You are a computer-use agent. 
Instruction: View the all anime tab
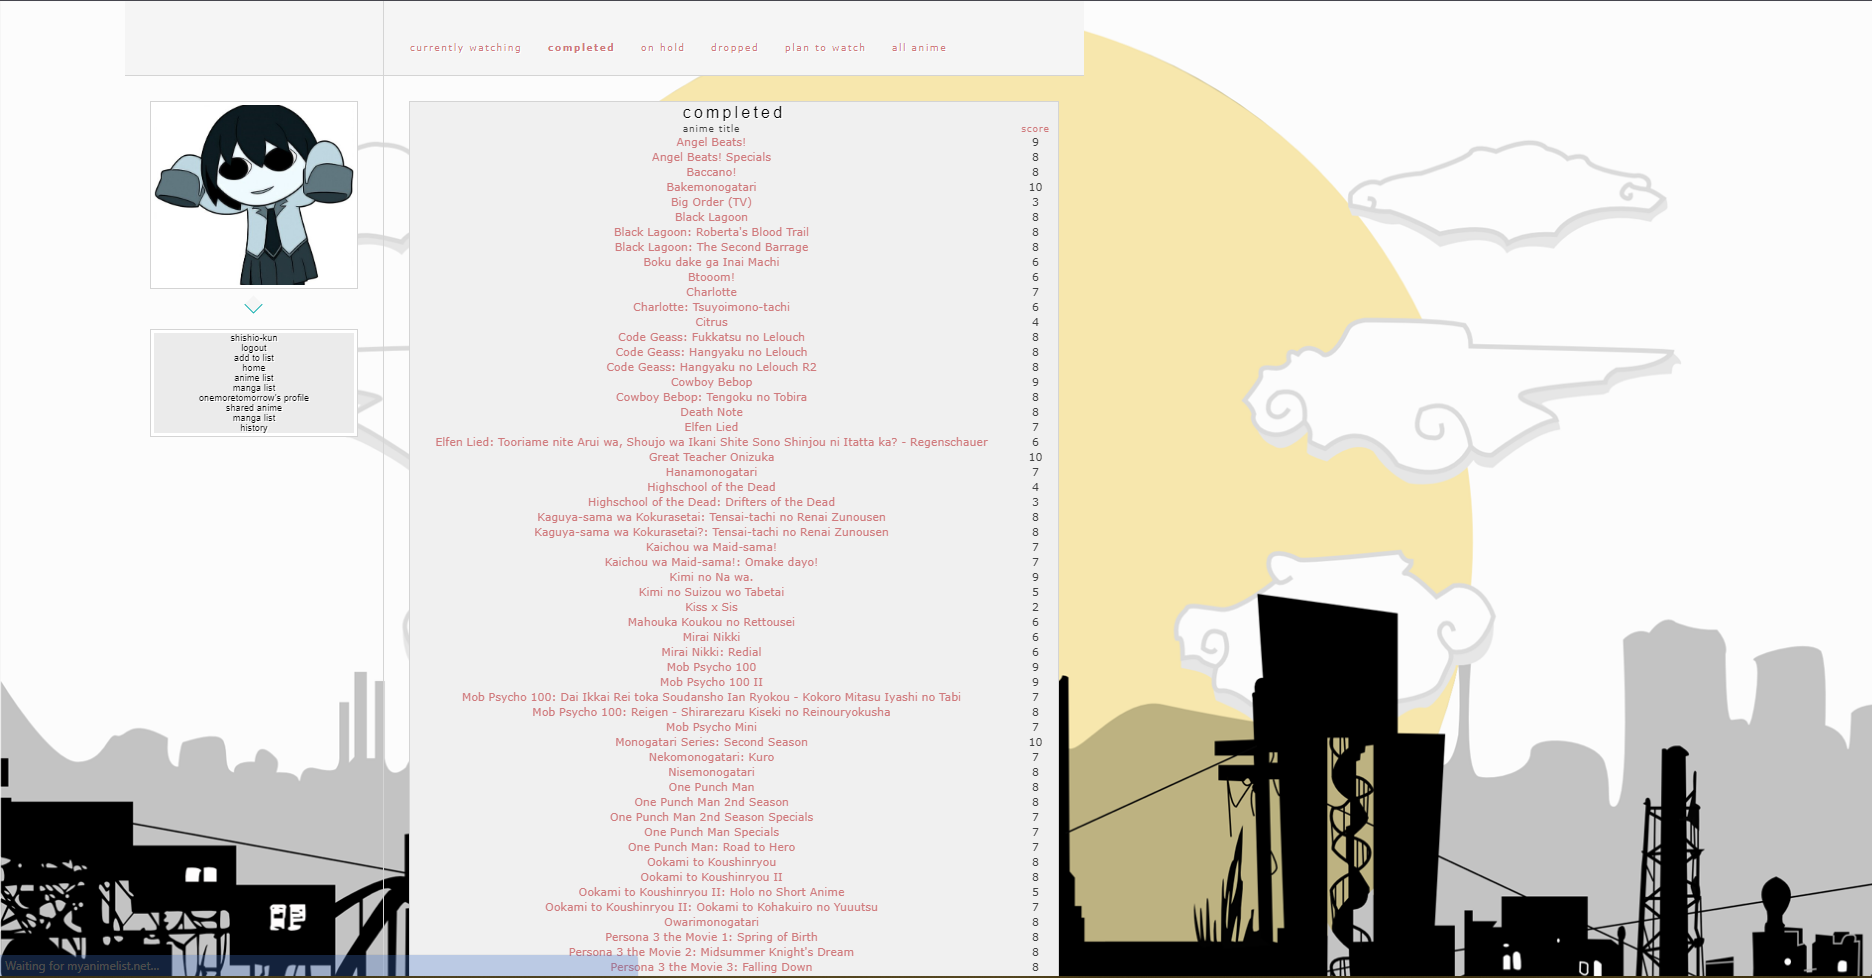919,48
